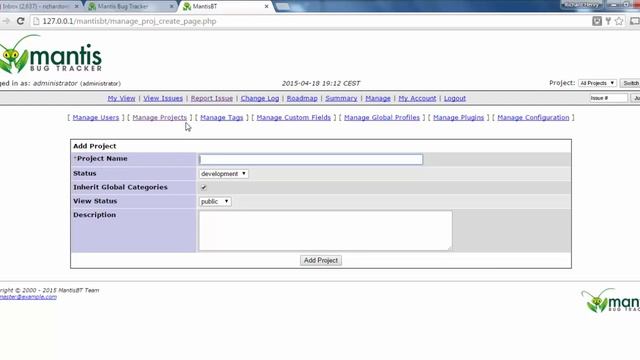
Task: Bookmark this page with the star icon
Action: (619, 21)
